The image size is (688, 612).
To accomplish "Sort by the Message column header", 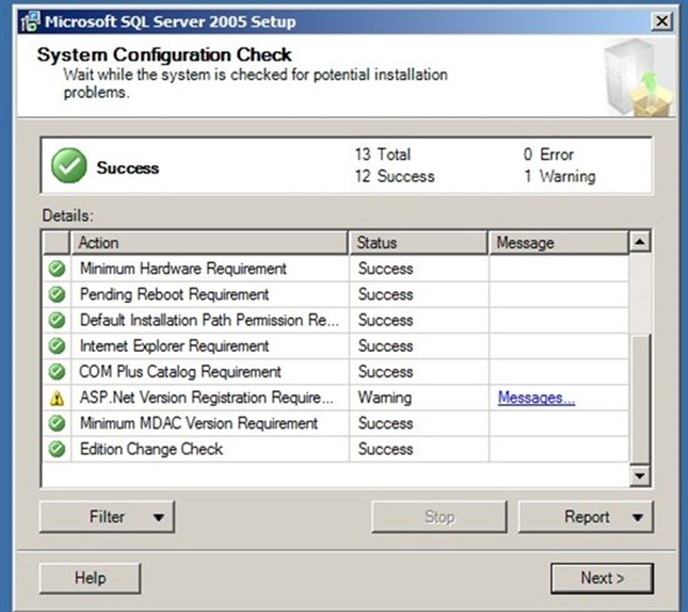I will (559, 243).
